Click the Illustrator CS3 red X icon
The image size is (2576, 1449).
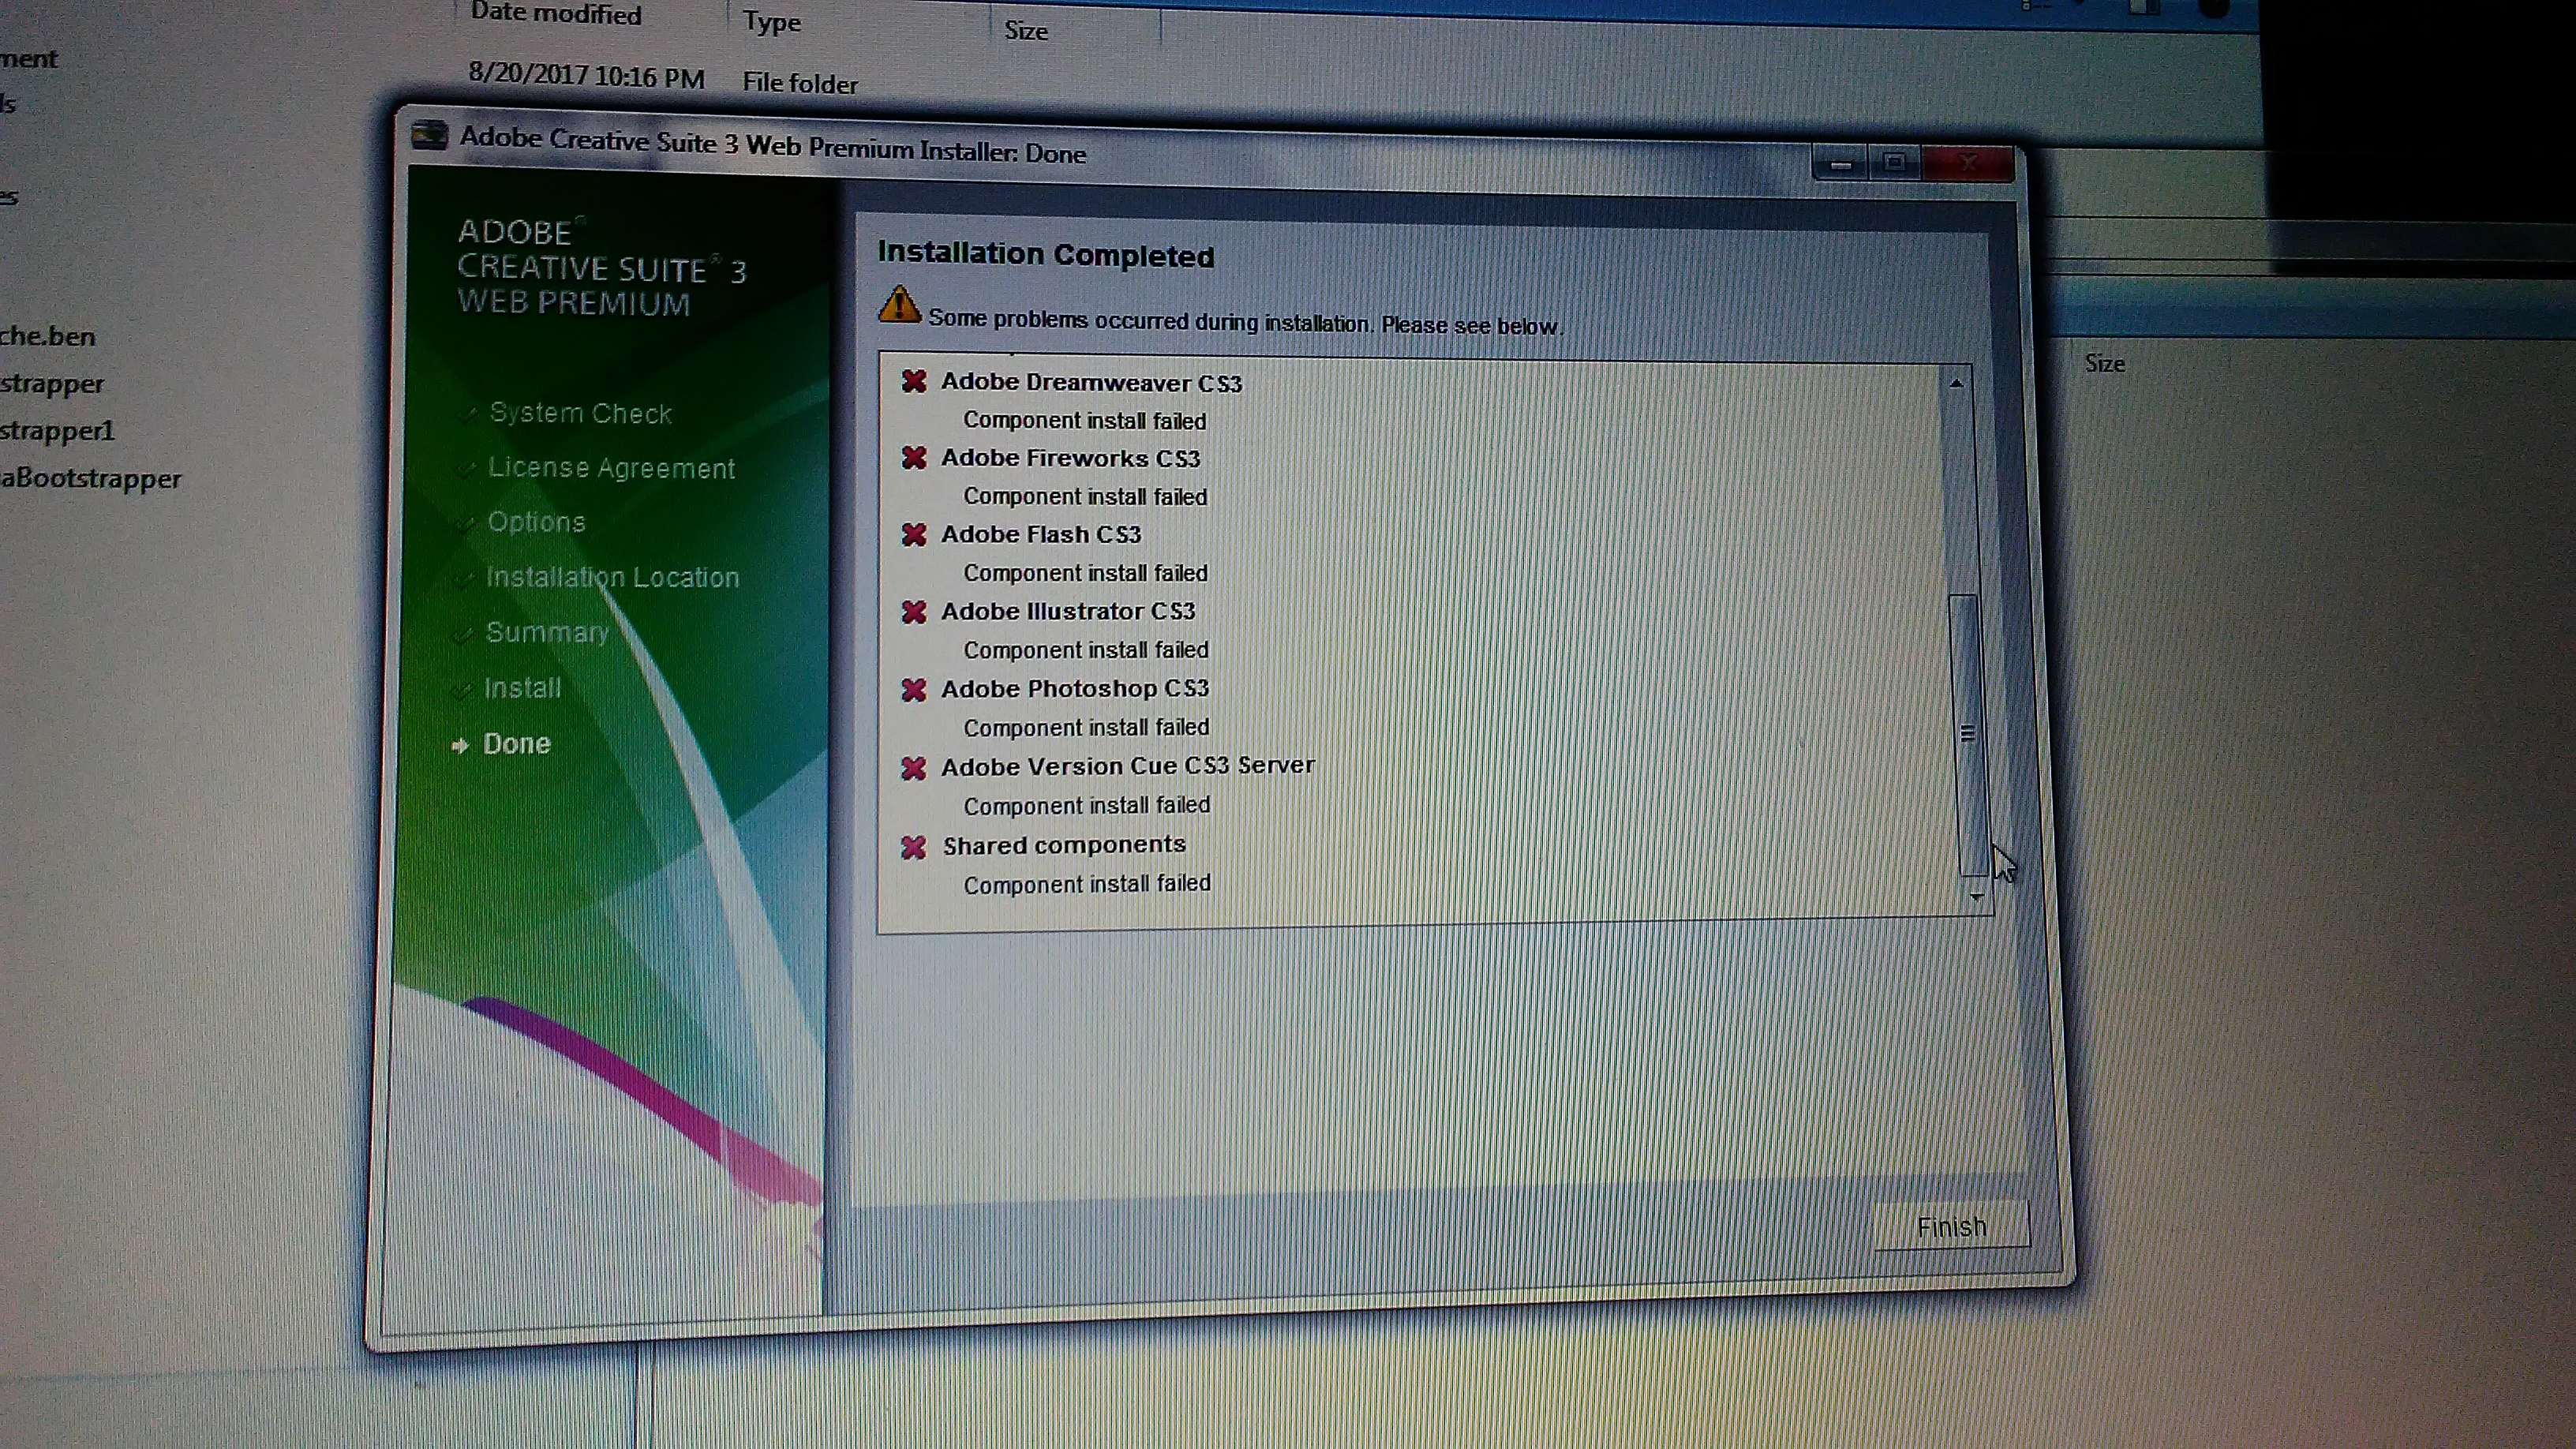[913, 611]
